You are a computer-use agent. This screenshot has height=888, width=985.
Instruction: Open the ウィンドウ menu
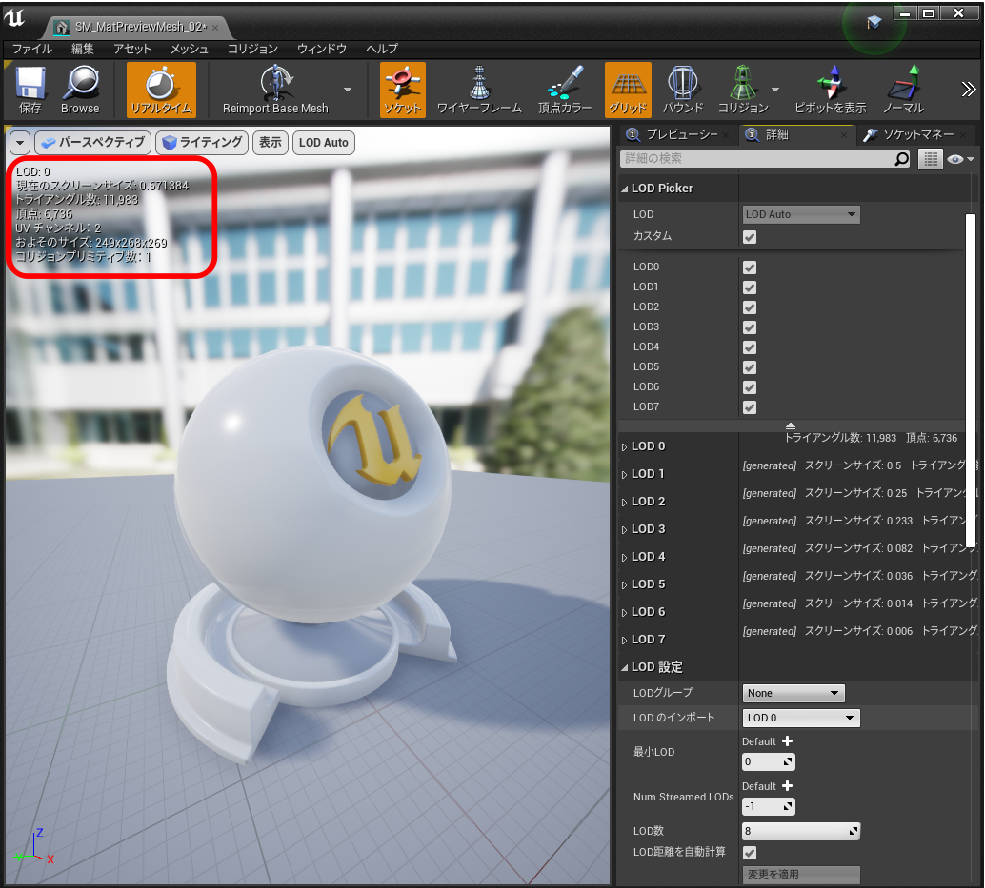tap(322, 48)
